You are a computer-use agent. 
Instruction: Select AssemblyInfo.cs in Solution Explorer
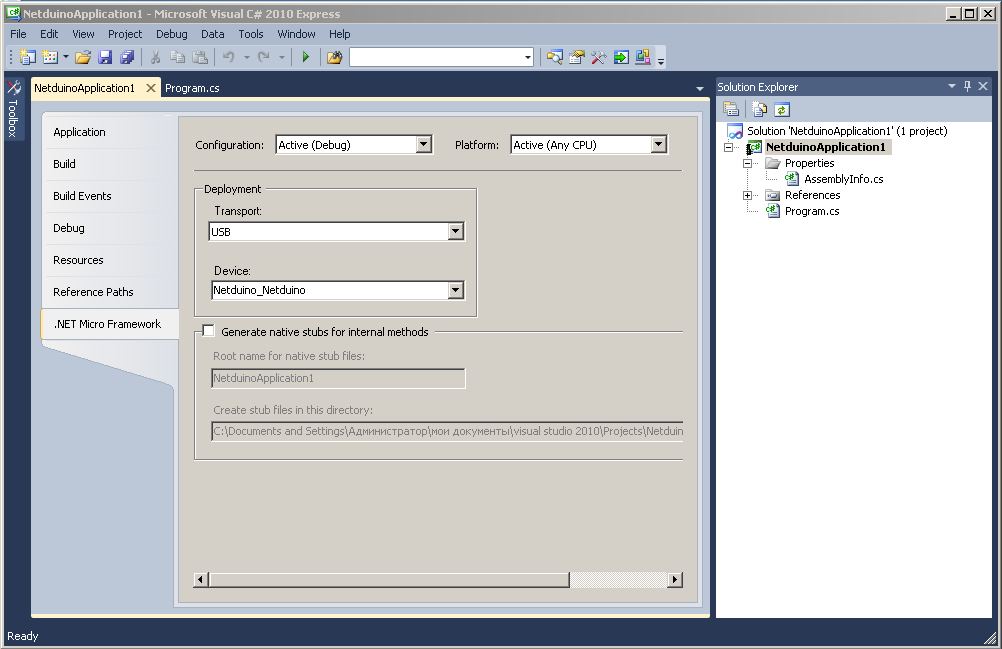[844, 179]
